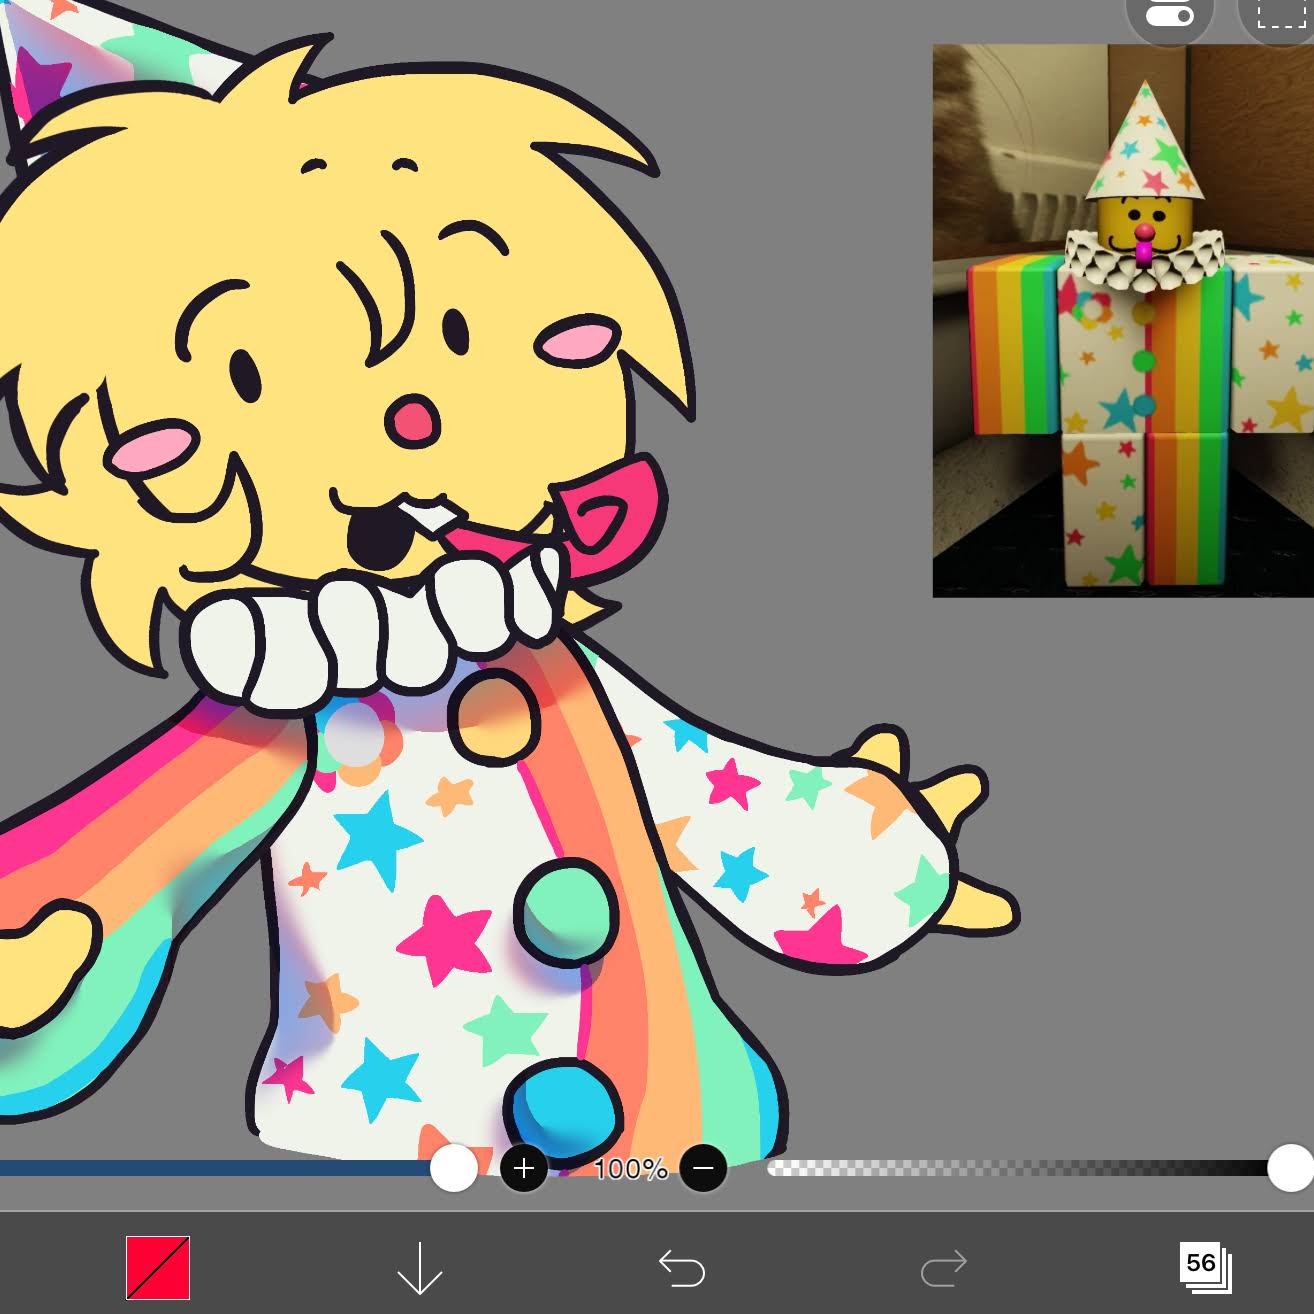Open the red and transparent color swatch
The image size is (1314, 1314).
tap(158, 1267)
